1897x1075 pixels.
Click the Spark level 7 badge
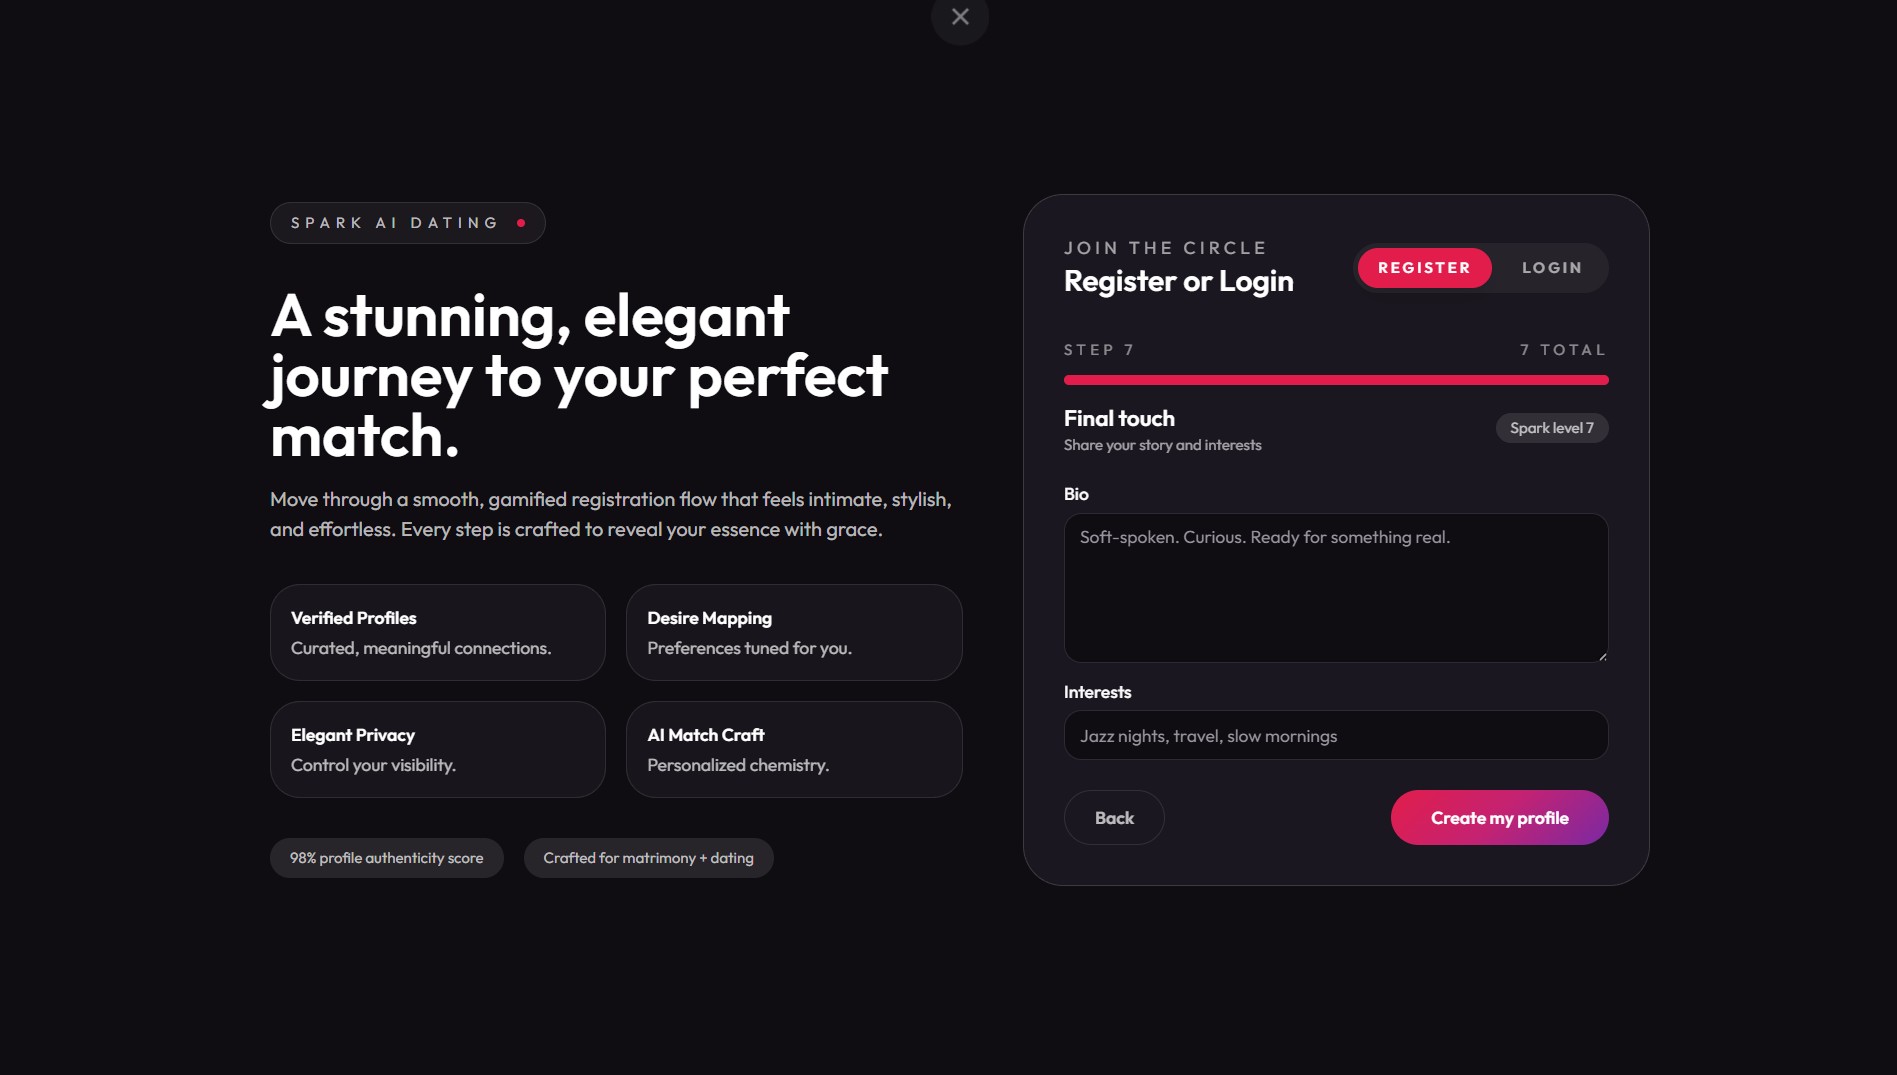click(x=1552, y=428)
